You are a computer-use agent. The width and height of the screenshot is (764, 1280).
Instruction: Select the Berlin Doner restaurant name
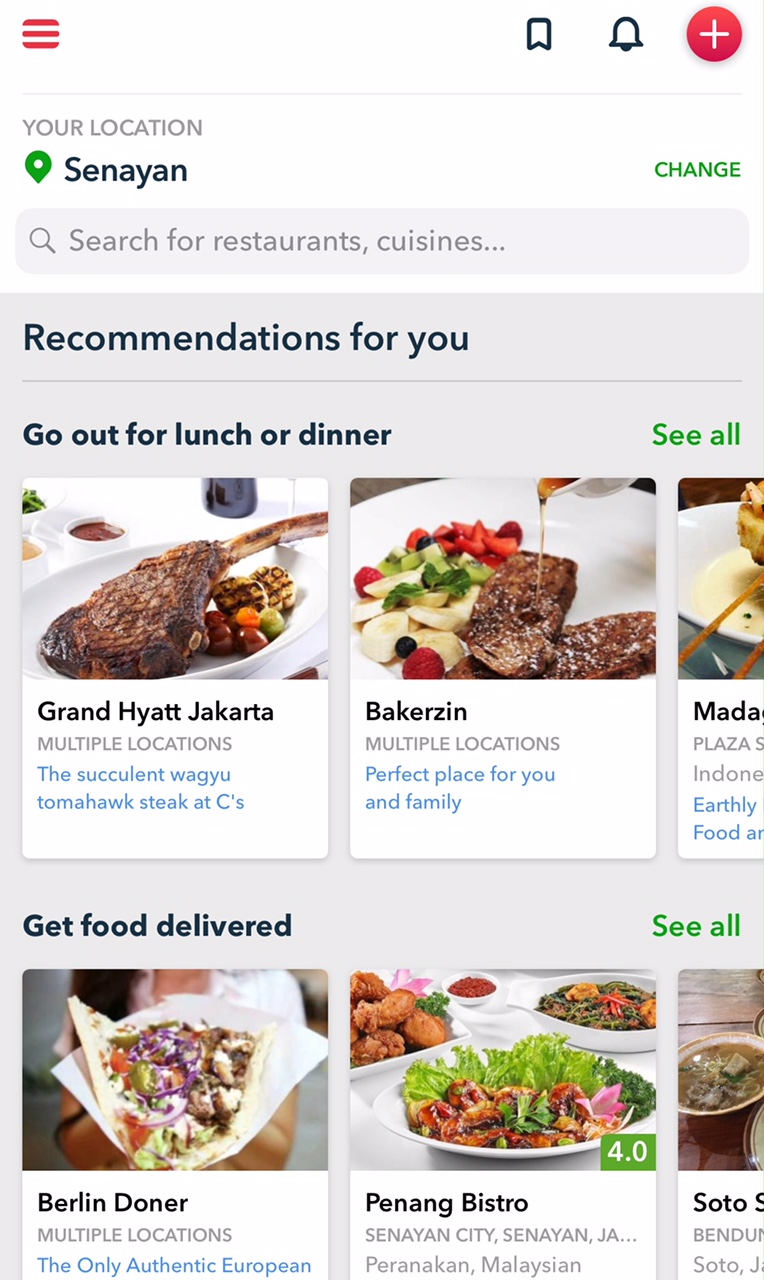[x=113, y=1203]
